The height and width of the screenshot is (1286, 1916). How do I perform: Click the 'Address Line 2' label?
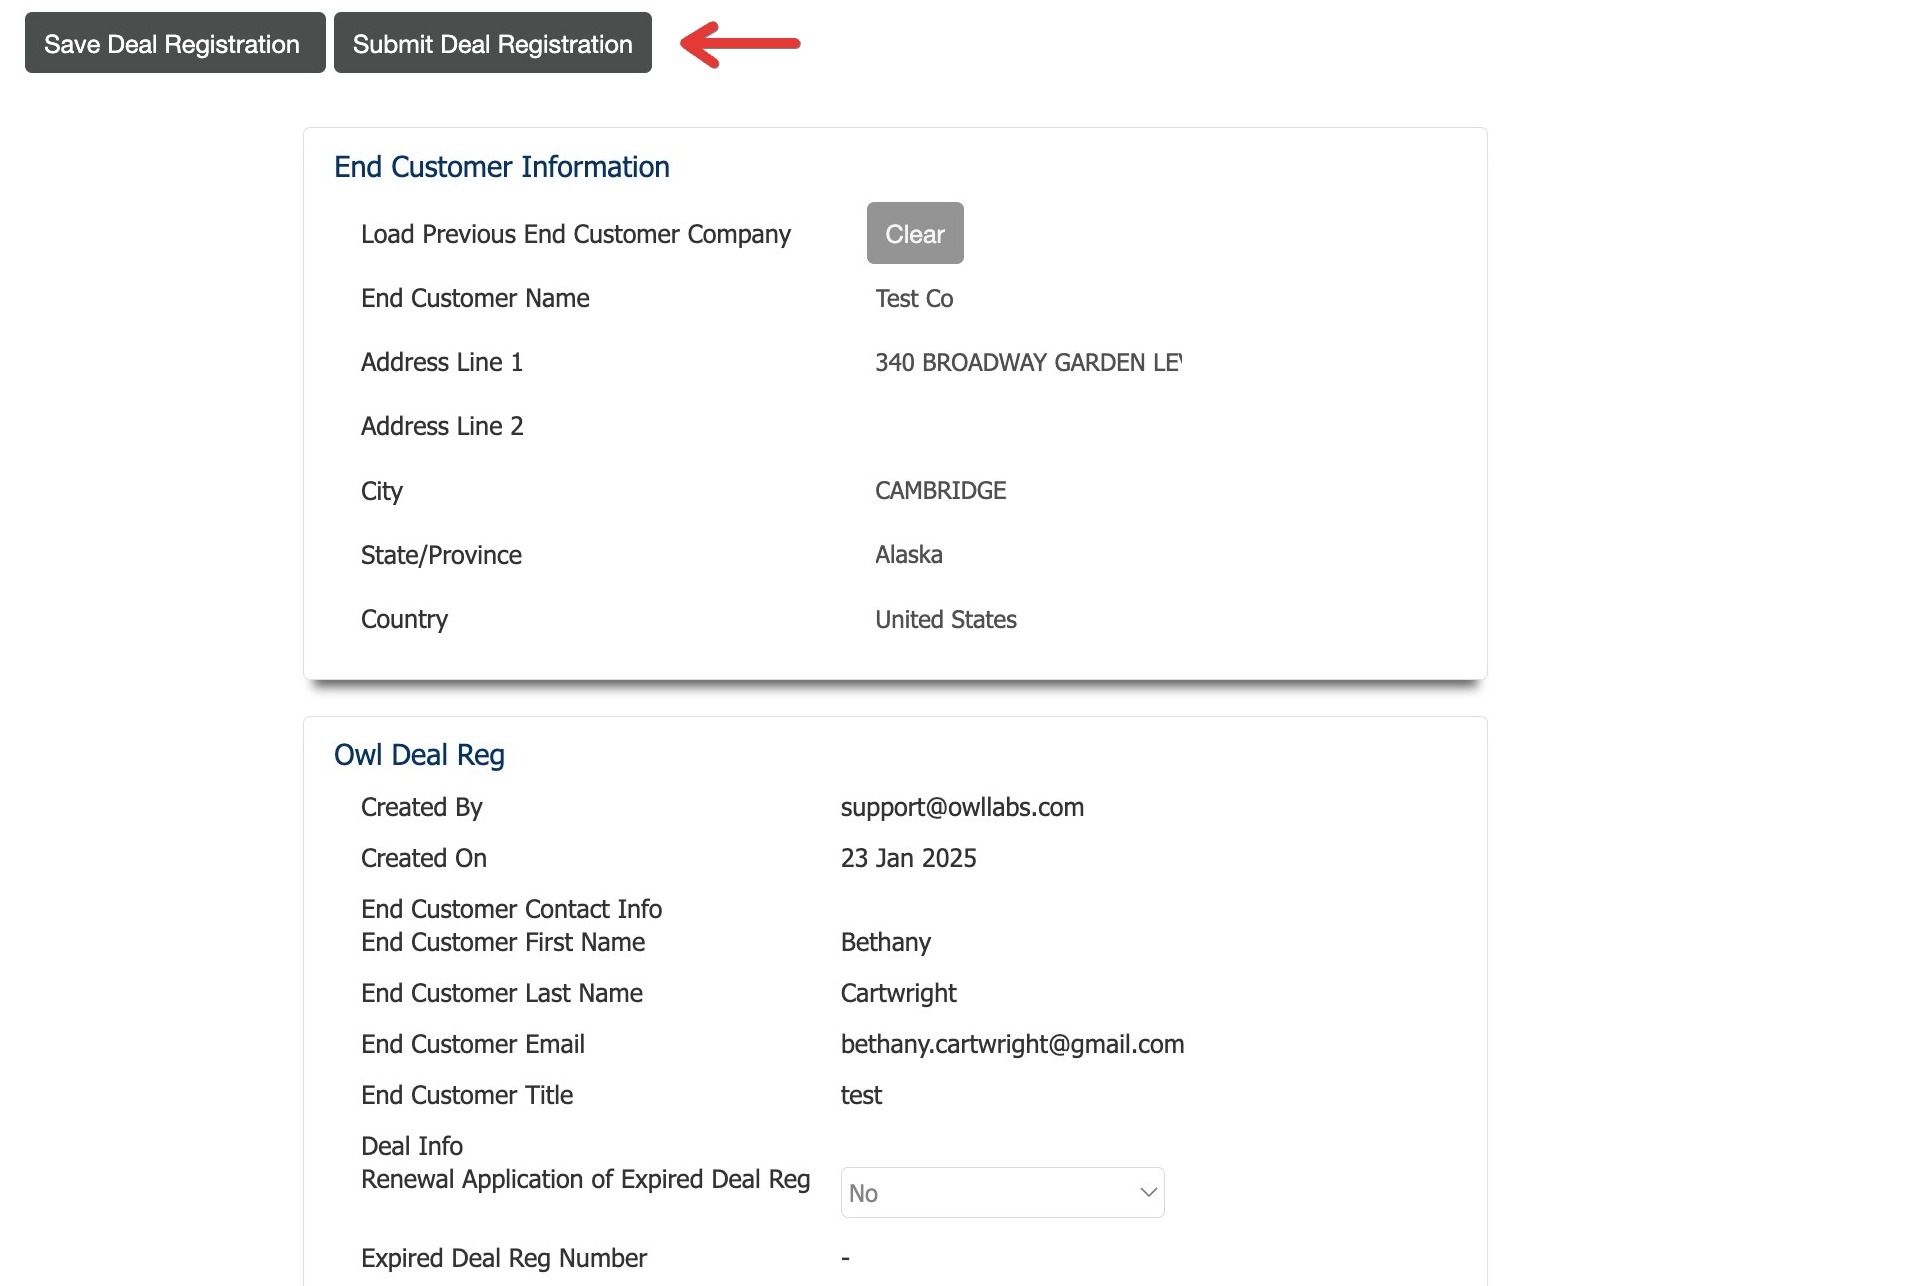[442, 426]
